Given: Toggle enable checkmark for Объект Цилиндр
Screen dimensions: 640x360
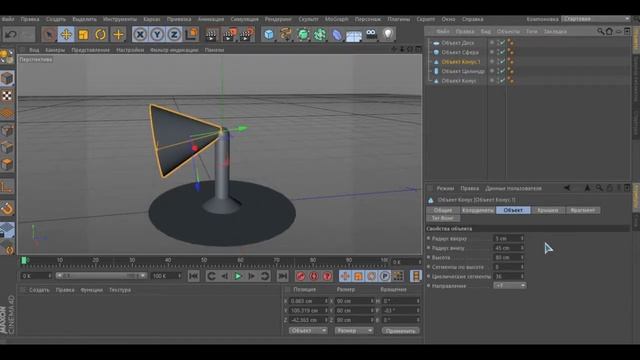Looking at the screenshot, I should coord(502,71).
